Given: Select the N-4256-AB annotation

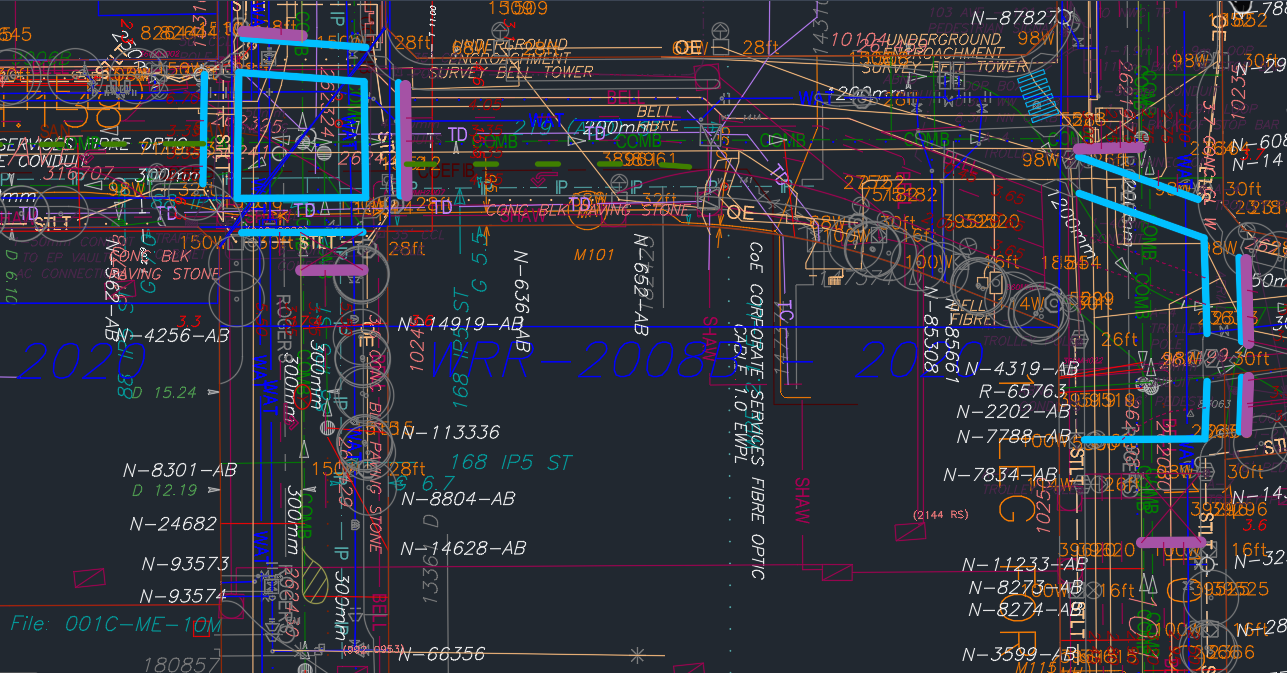Looking at the screenshot, I should coord(172,335).
